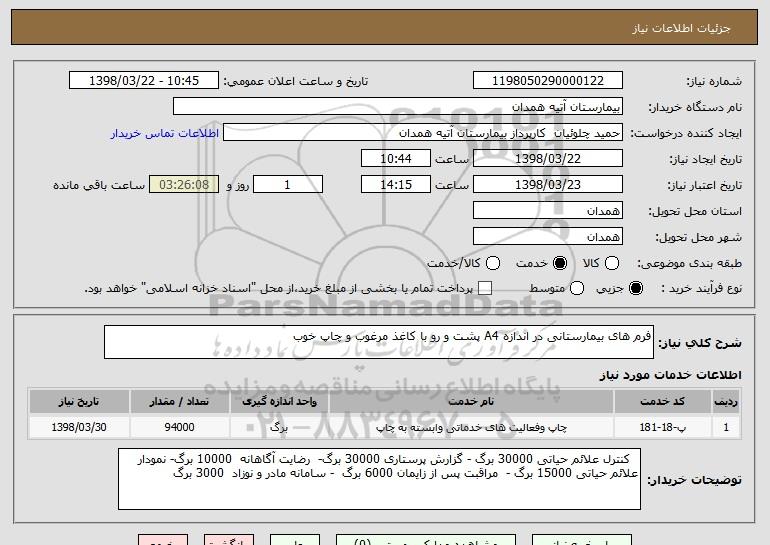This screenshot has height=545, width=770.
Task: Click the delivery province field همدان
Action: pyautogui.click(x=548, y=211)
